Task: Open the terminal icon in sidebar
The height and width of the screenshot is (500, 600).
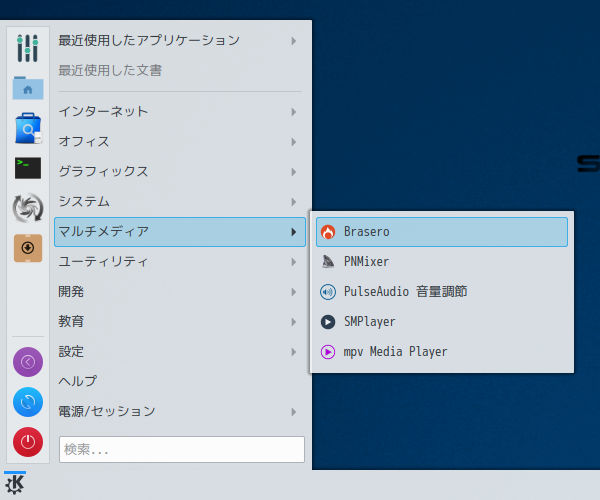Action: (28, 168)
